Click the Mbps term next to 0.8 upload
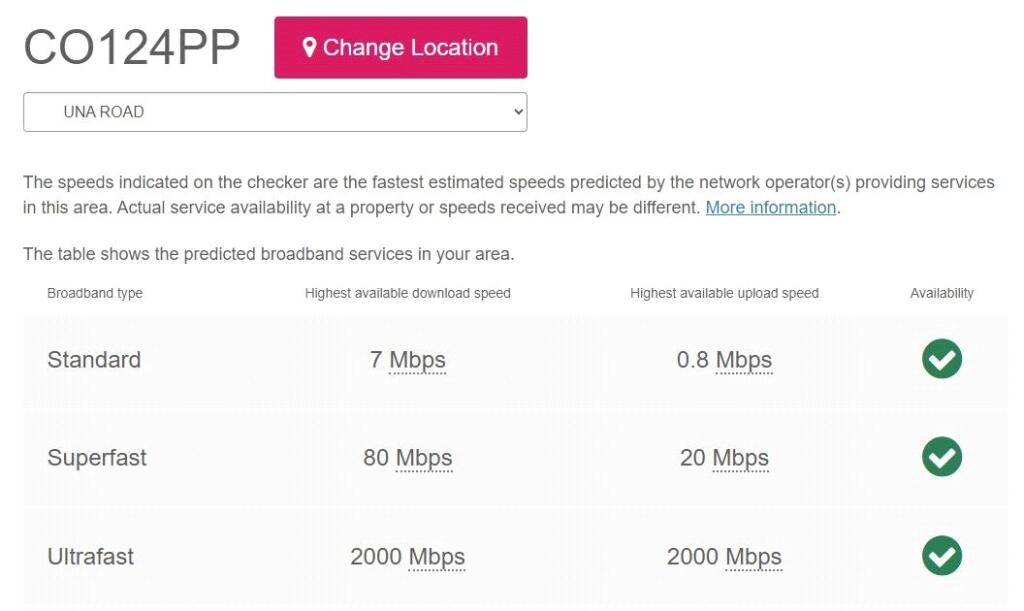 pyautogui.click(x=747, y=359)
